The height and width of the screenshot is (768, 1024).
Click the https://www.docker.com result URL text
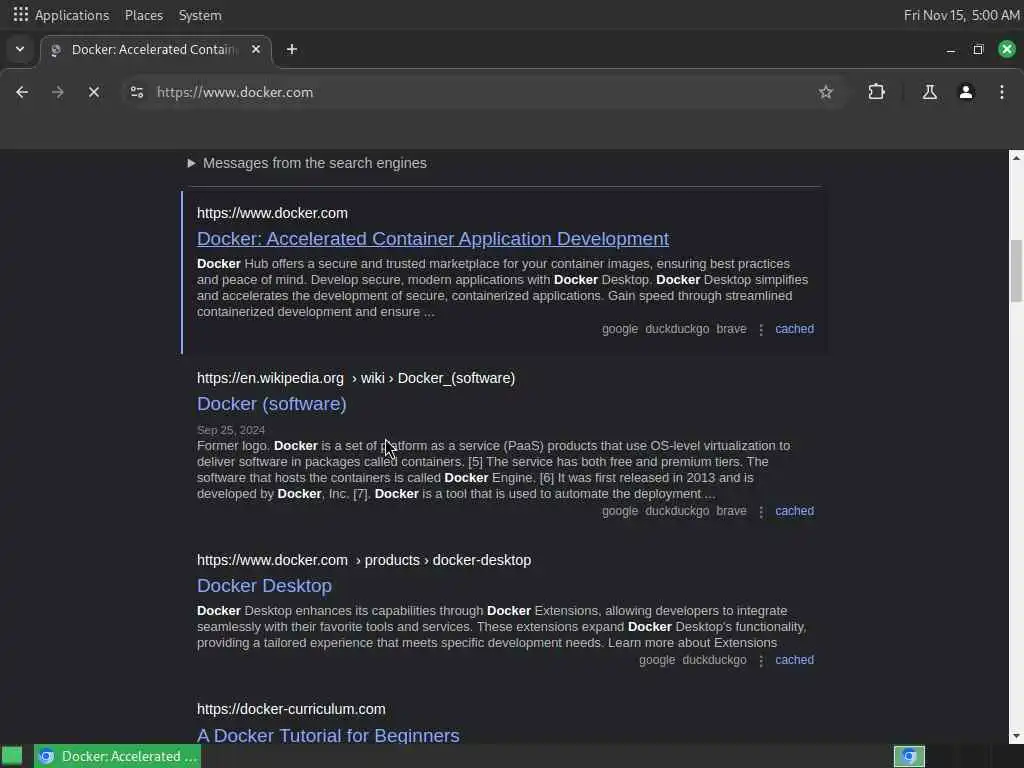[272, 214]
